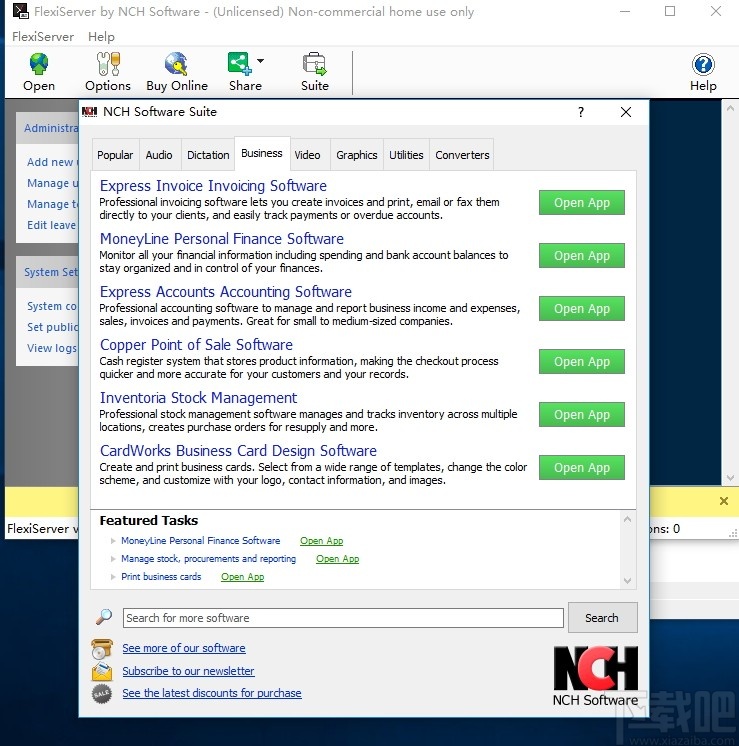Click Open App link for MoneyLine task
The height and width of the screenshot is (746, 739).
point(322,541)
